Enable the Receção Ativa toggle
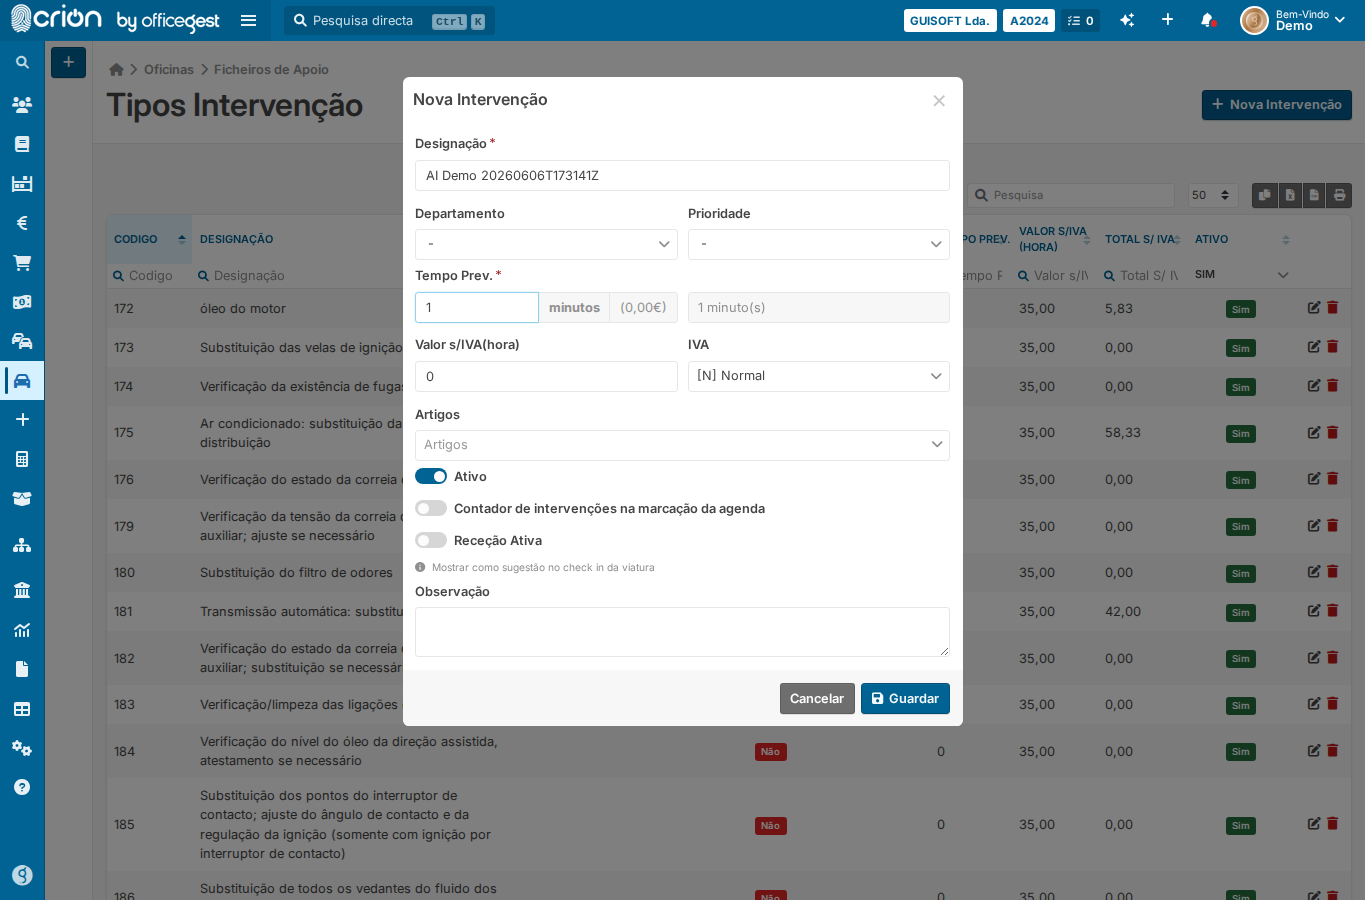This screenshot has height=900, width=1365. pyautogui.click(x=431, y=540)
